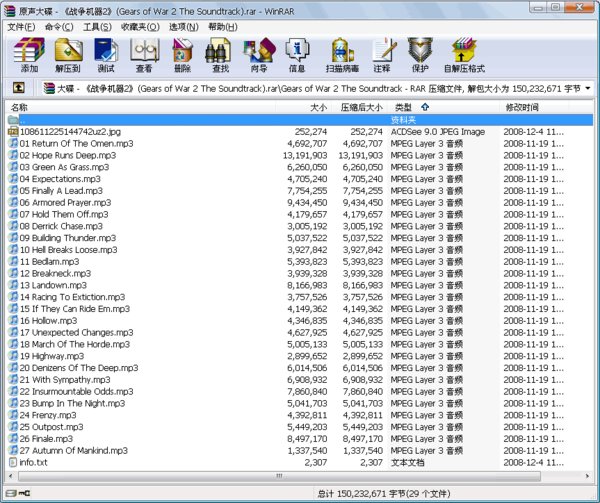600x503 pixels.
Task: Click the scroll left arrow button
Action: click(11, 476)
